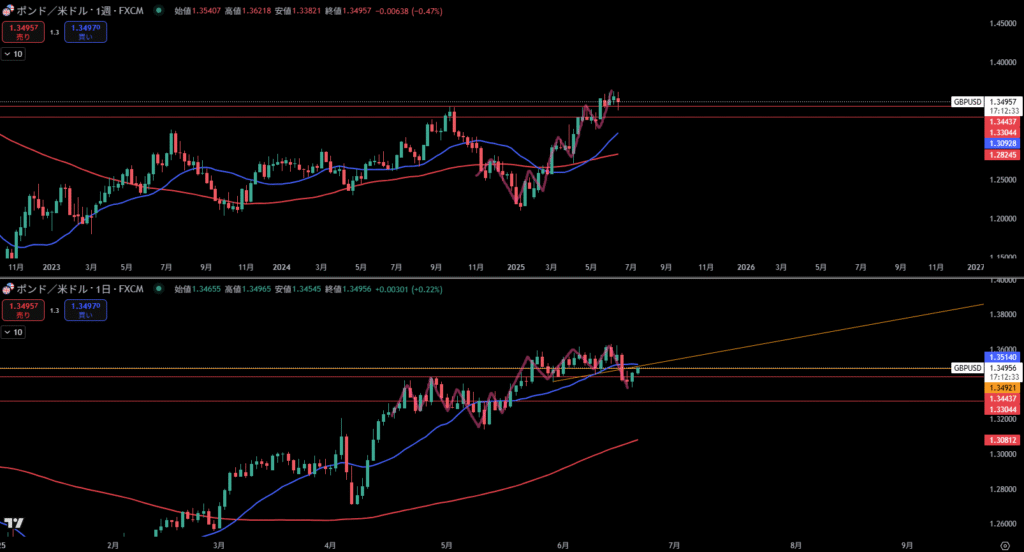This screenshot has width=1024, height=552.
Task: Click the daily spread value 1.3
Action: coord(54,310)
